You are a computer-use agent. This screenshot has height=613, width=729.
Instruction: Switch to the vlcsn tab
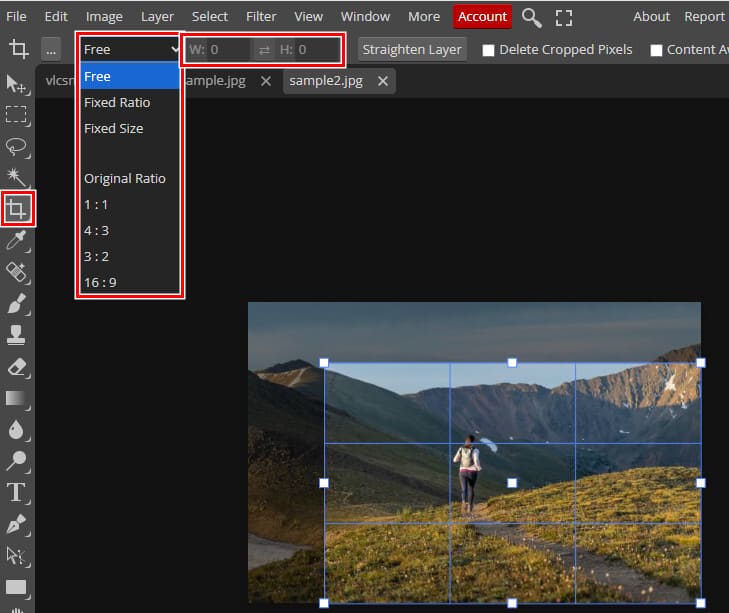click(59, 81)
